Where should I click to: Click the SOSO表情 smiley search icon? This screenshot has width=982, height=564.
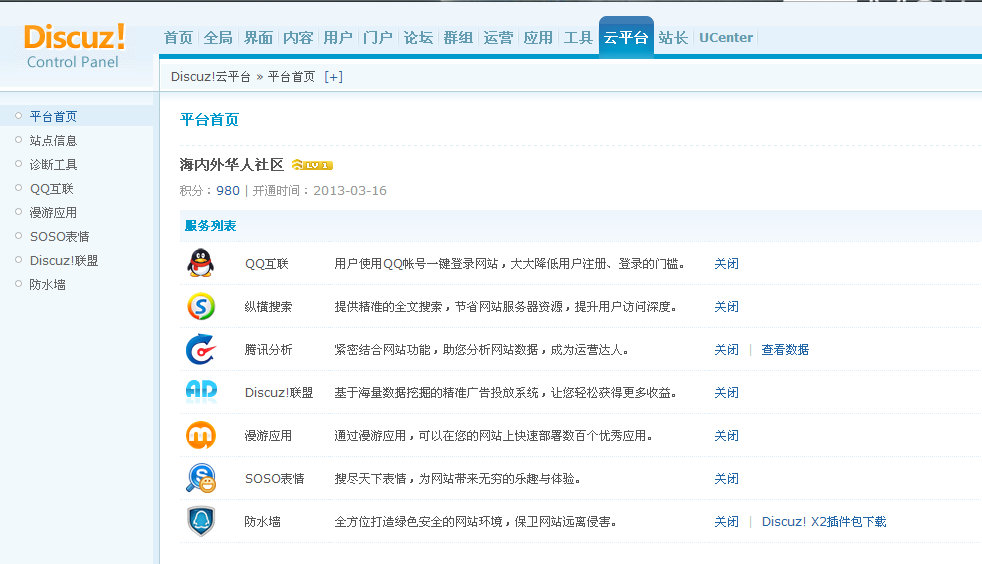(201, 478)
